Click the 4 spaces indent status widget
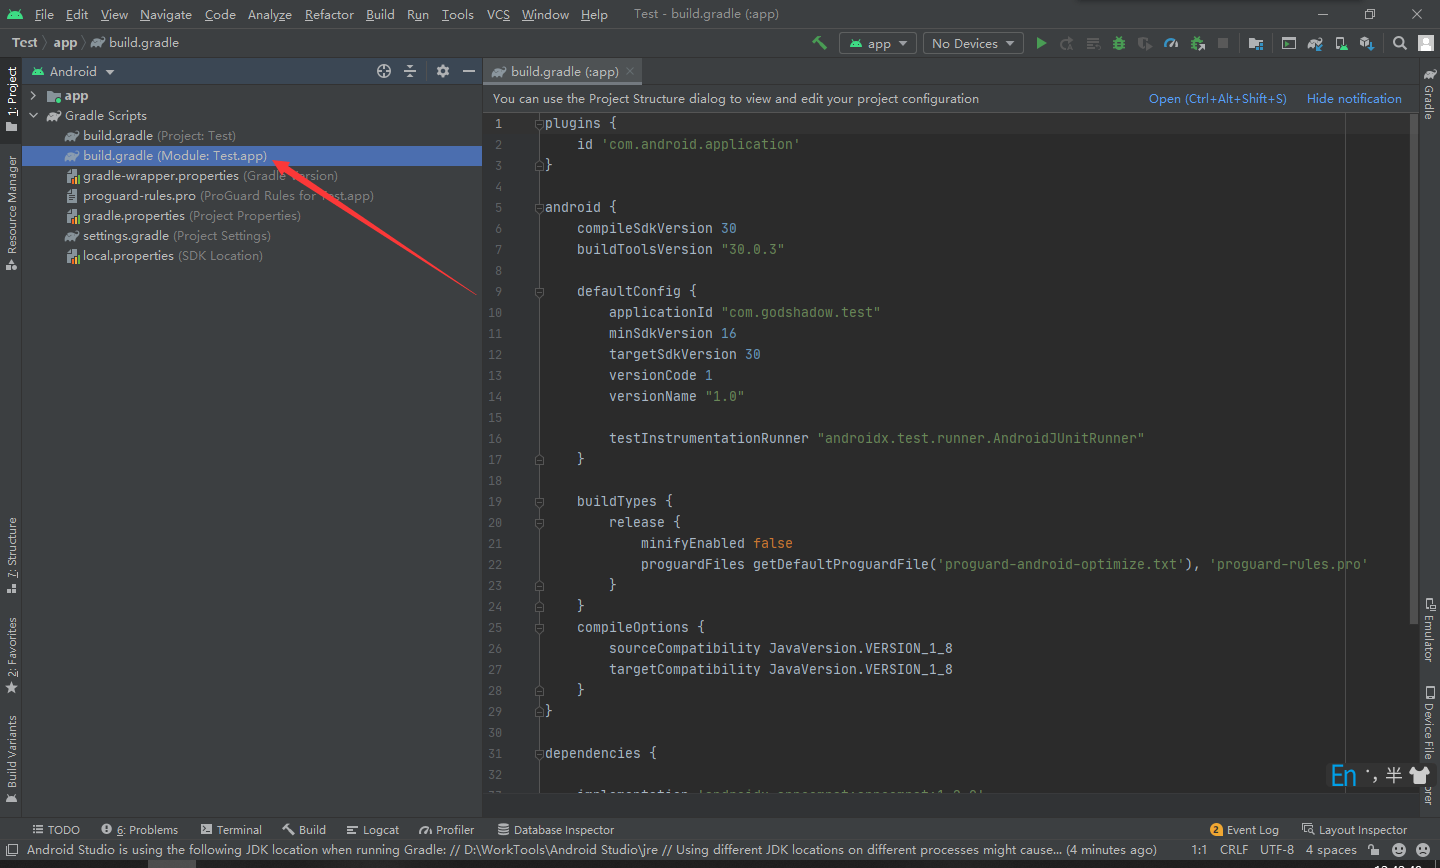This screenshot has height=868, width=1440. [1331, 850]
